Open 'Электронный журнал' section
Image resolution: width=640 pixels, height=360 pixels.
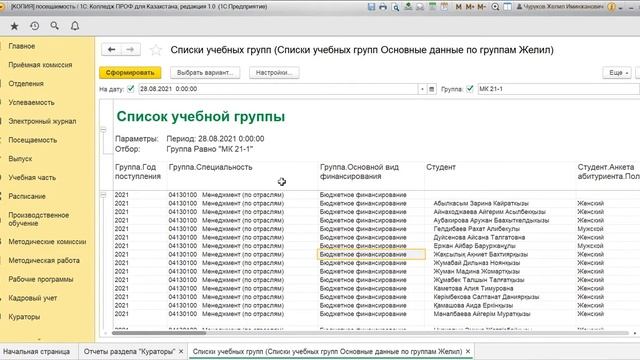[42, 121]
